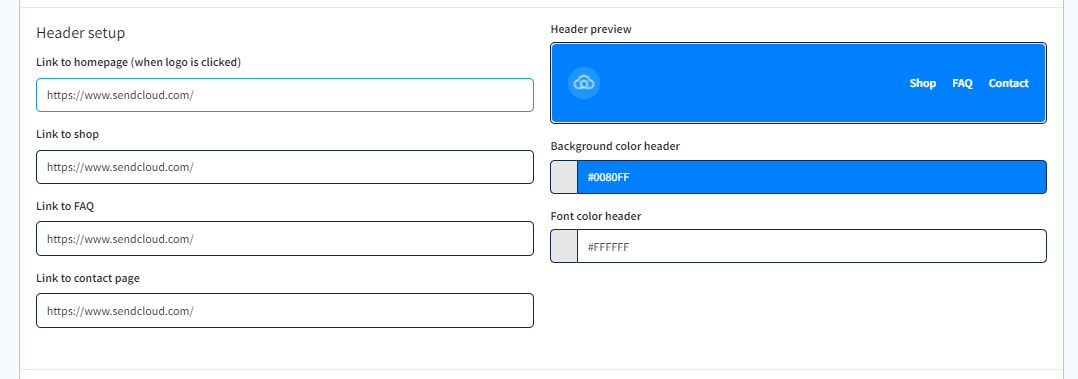Click the 'Link to FAQ' label
Screen dimensions: 1078x379
(65, 206)
